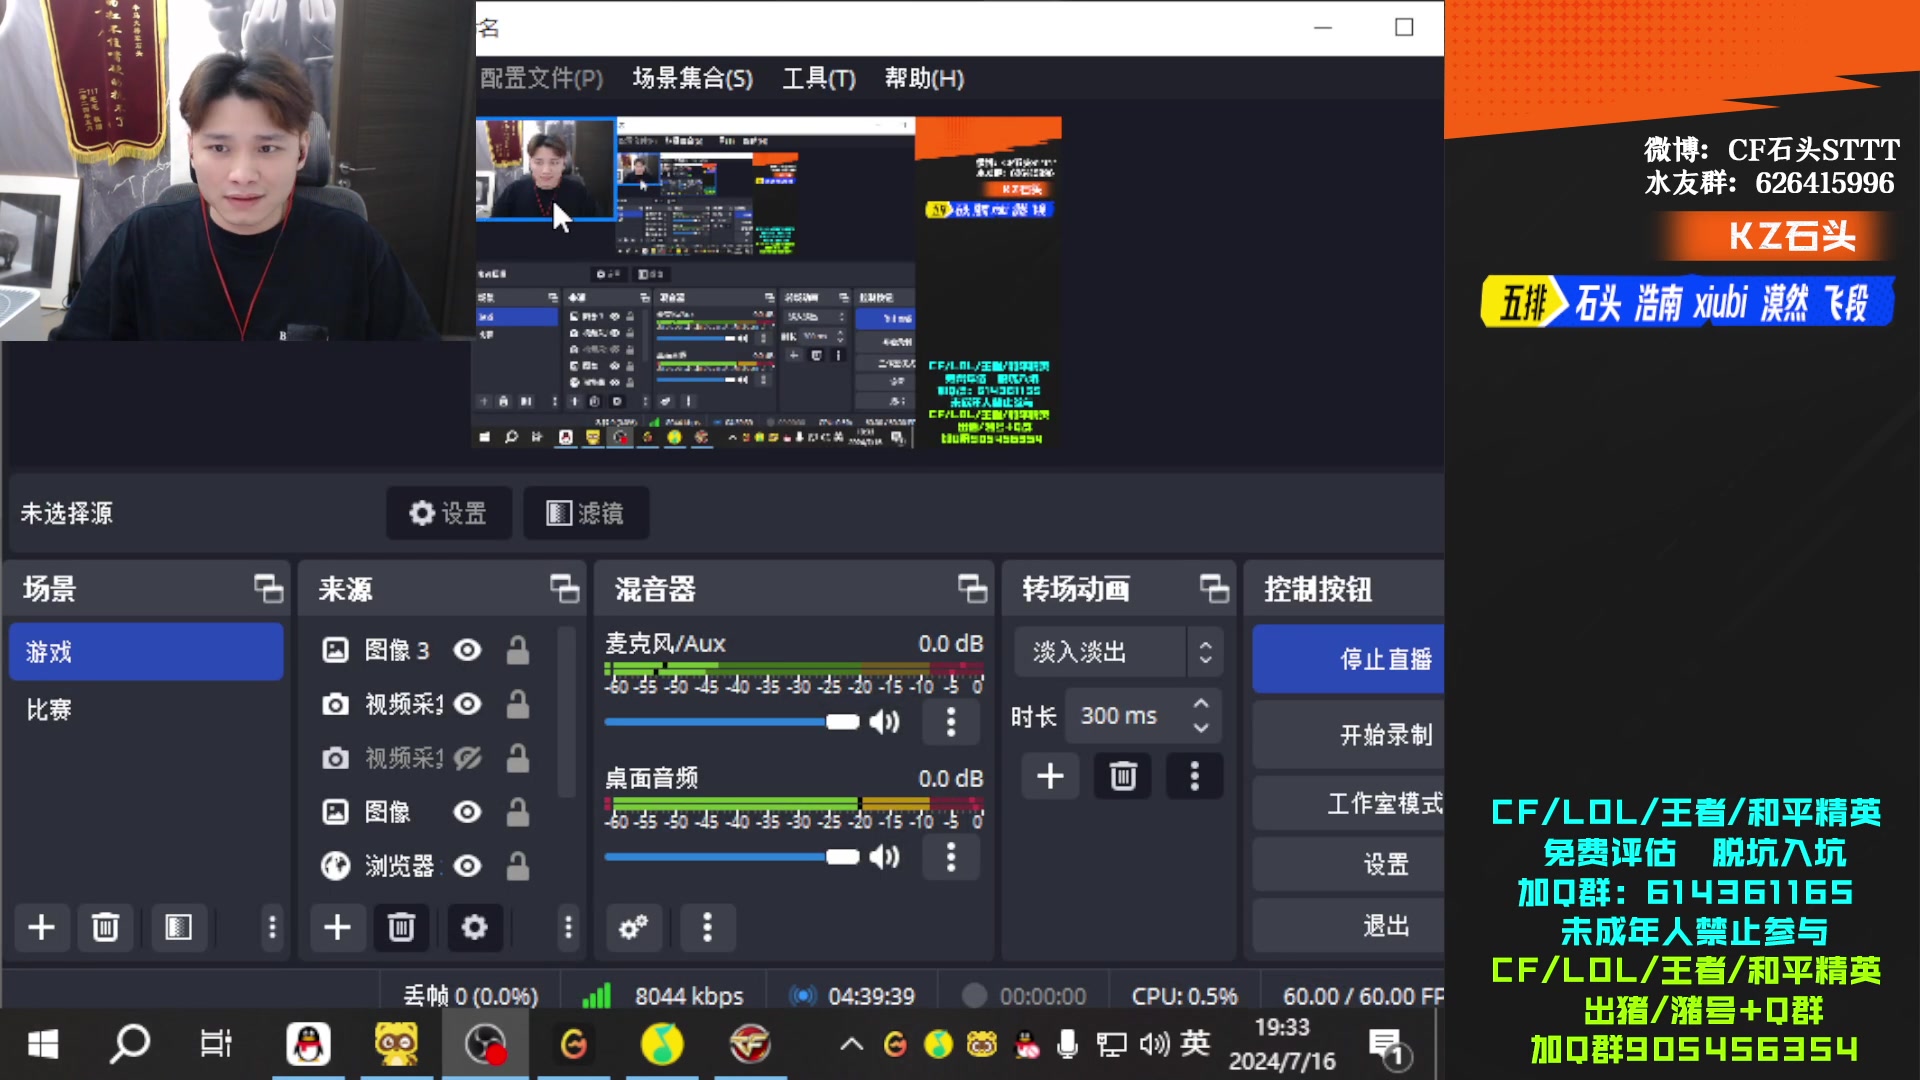Viewport: 1920px width, 1080px height.
Task: Hide the first visible 视频采集 source
Action: click(467, 705)
